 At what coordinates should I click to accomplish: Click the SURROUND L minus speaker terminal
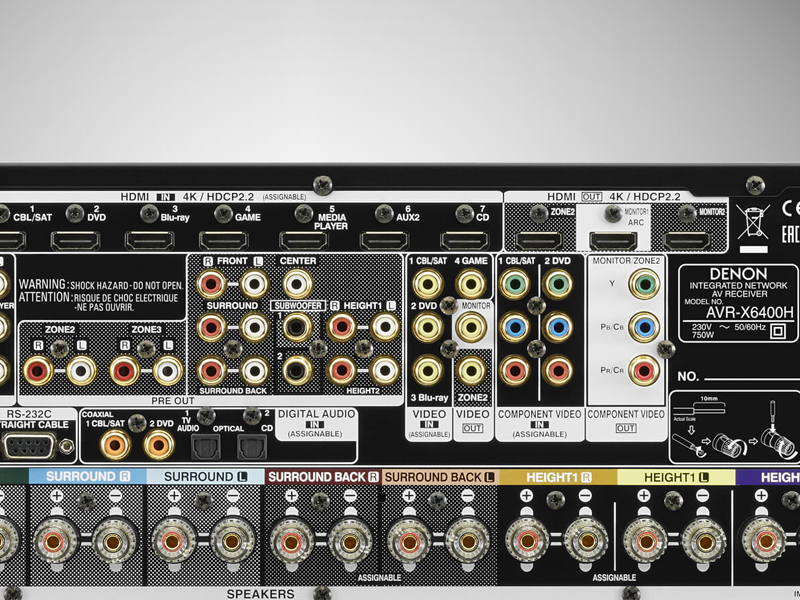click(231, 542)
